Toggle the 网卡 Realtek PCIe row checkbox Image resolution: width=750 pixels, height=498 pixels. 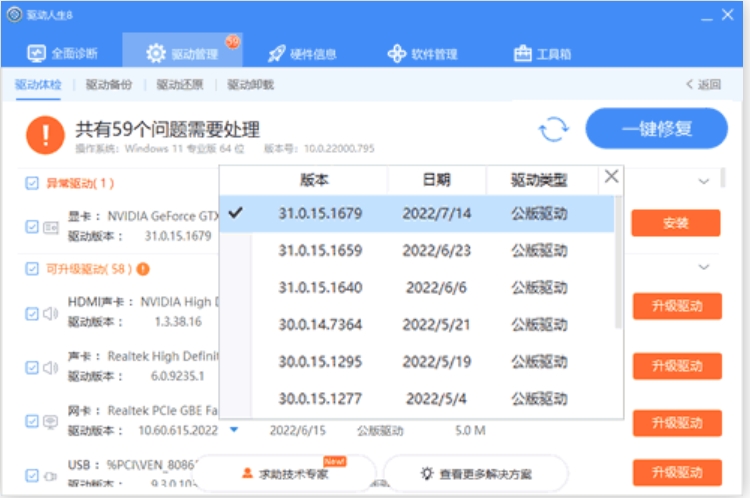32,421
